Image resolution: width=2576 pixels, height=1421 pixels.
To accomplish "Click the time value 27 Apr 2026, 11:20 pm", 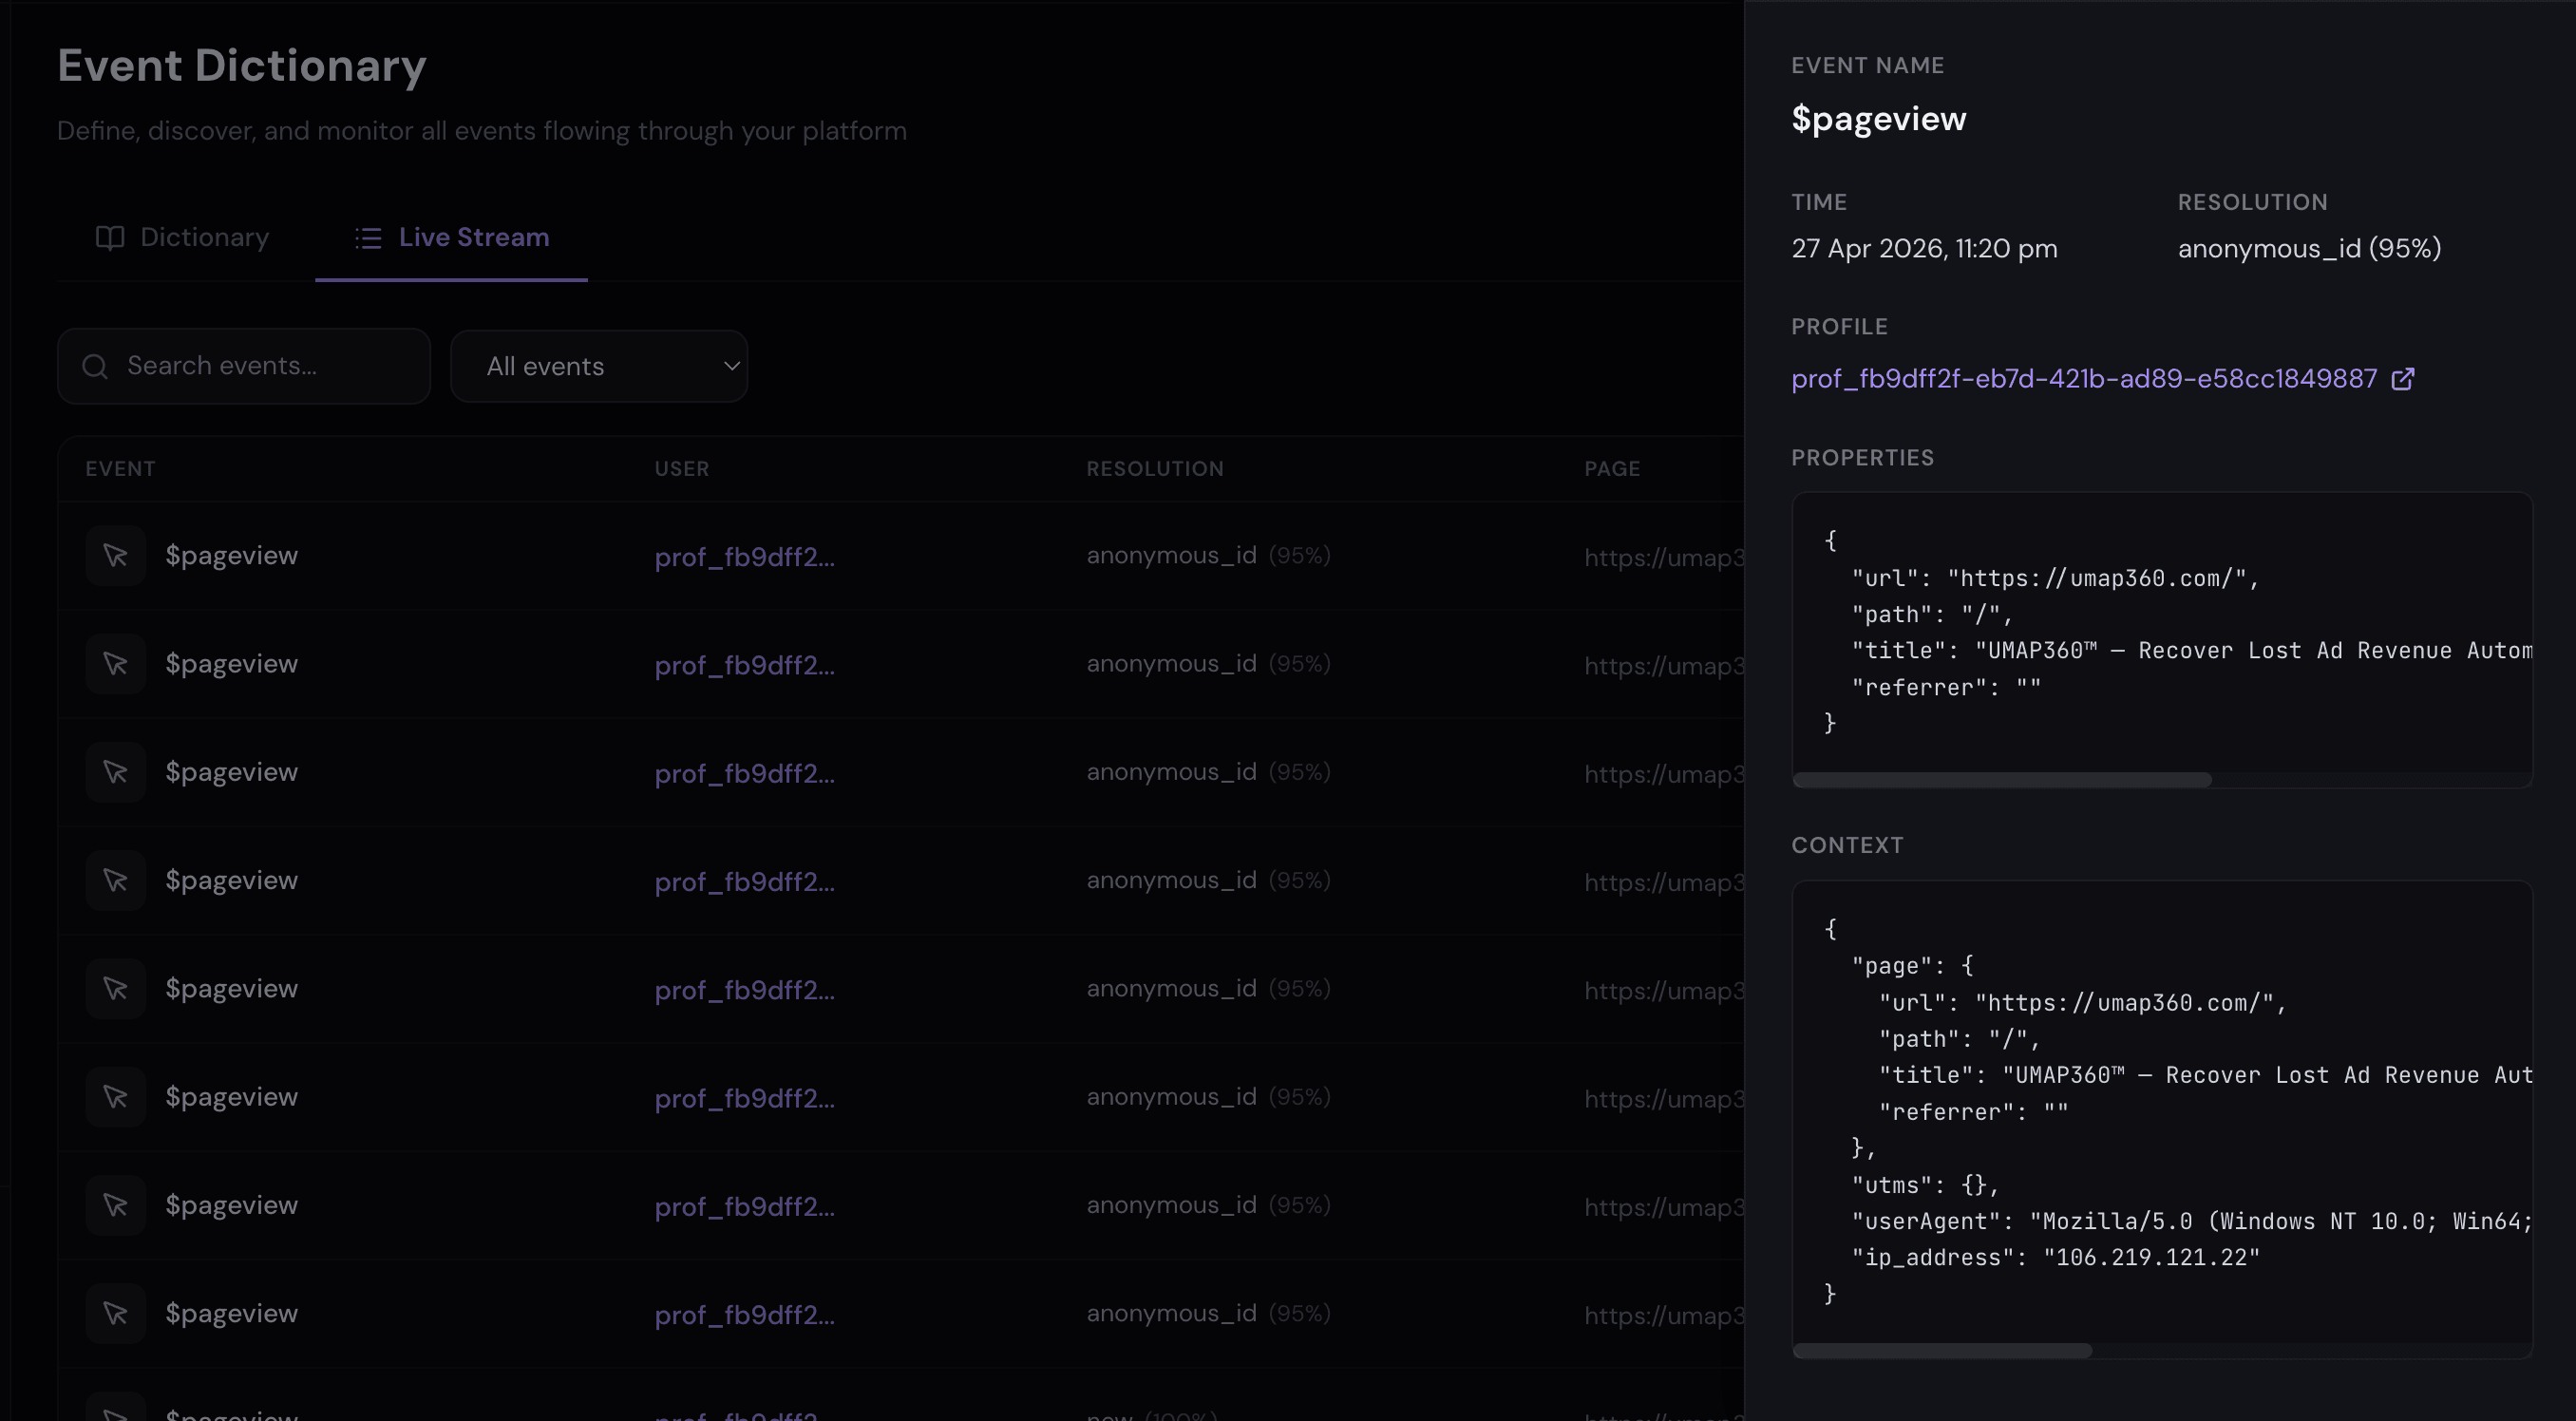I will [1924, 249].
